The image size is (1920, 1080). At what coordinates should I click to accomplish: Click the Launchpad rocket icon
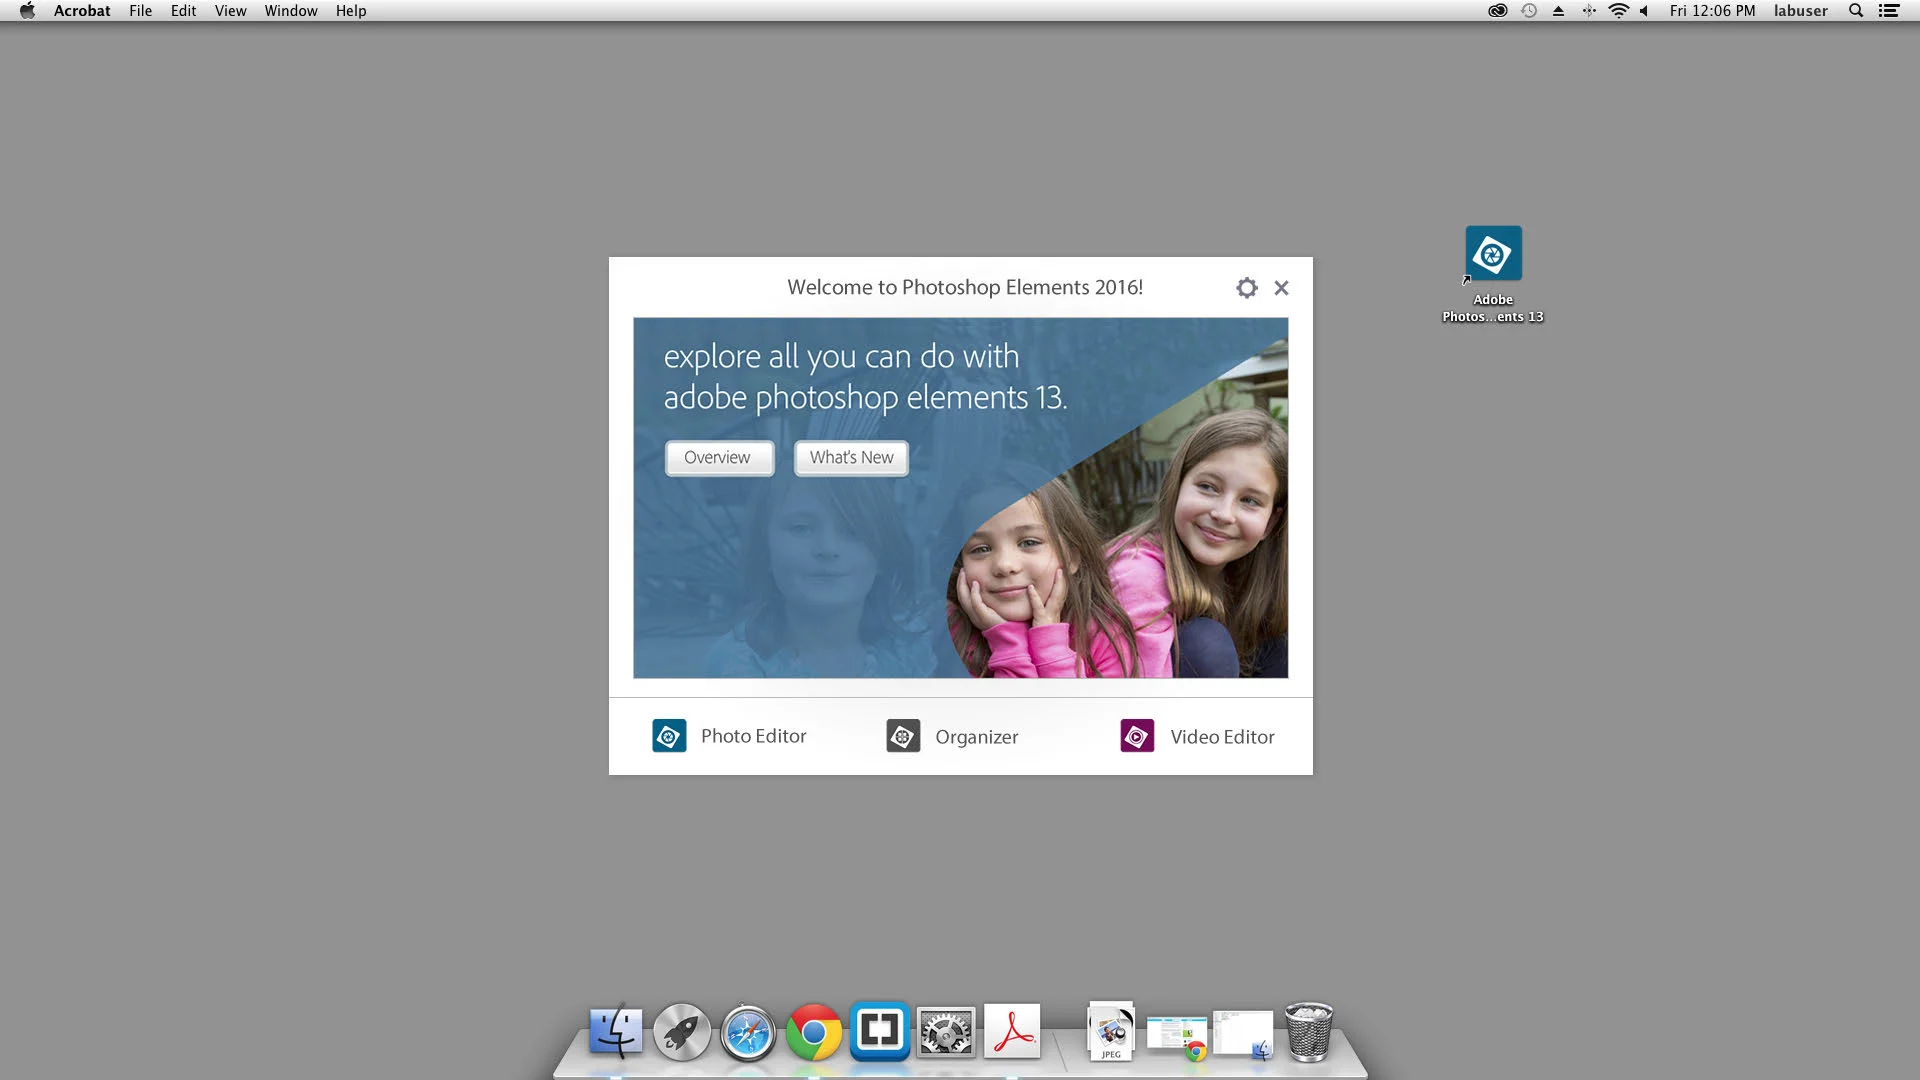[682, 1032]
